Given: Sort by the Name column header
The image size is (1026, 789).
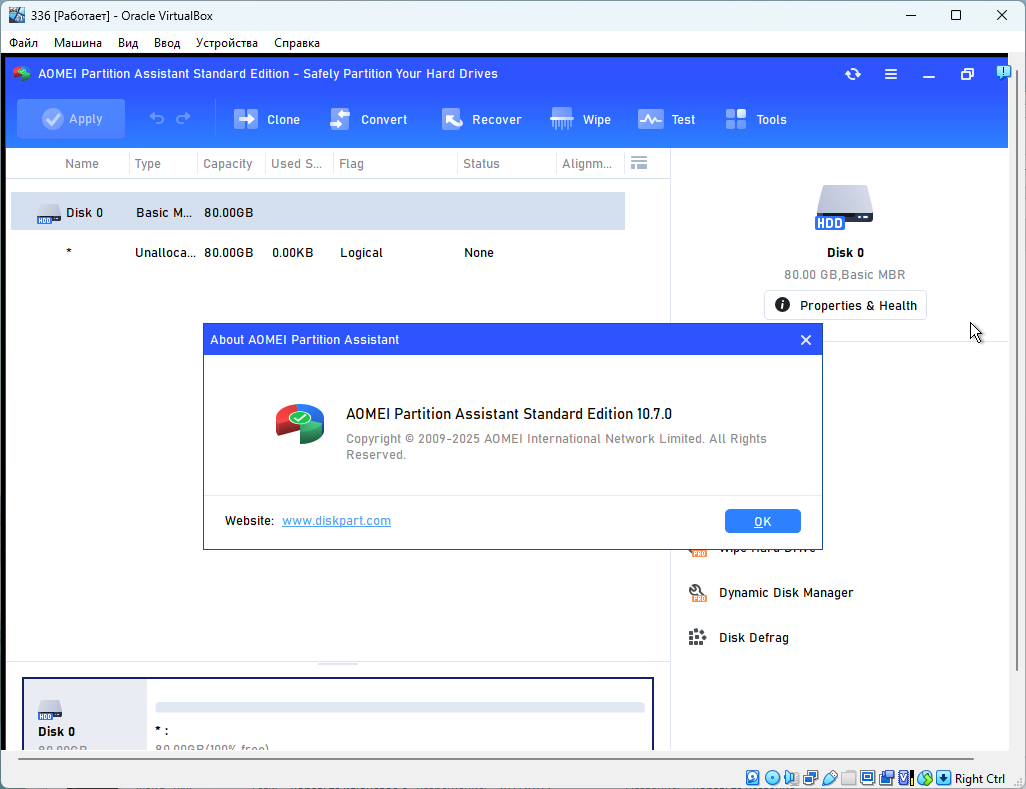Looking at the screenshot, I should (x=82, y=164).
